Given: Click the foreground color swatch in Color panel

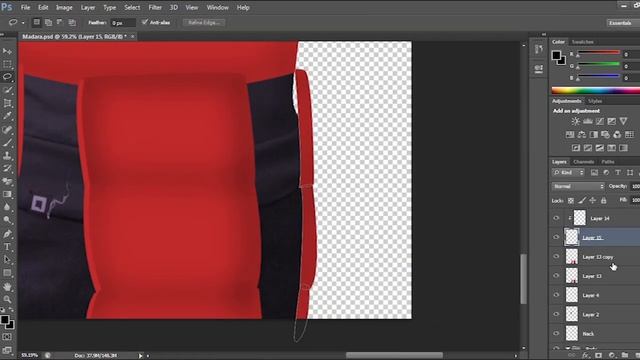Looking at the screenshot, I should [556, 55].
